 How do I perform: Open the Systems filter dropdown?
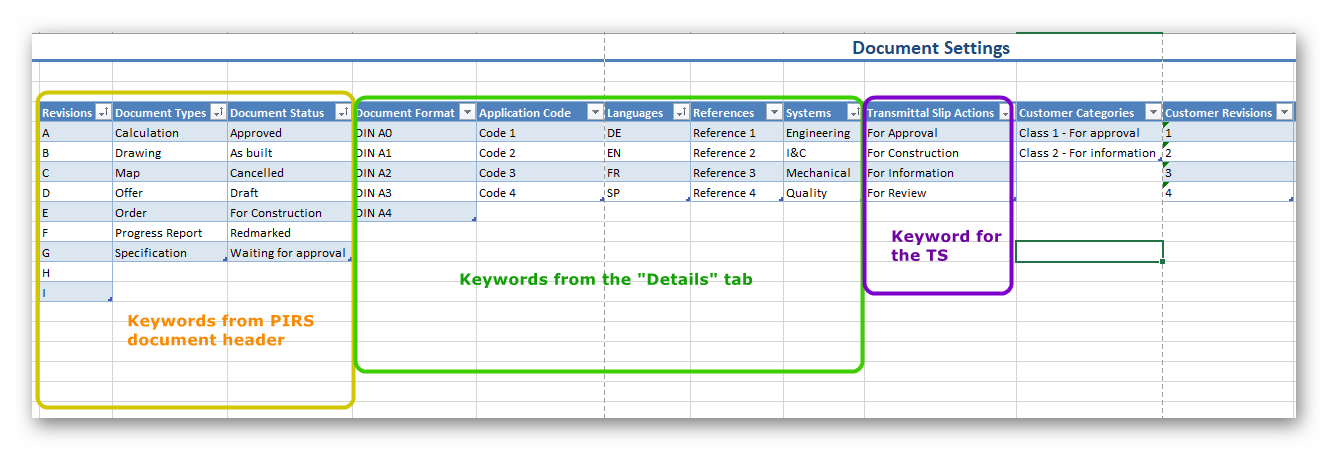point(855,113)
